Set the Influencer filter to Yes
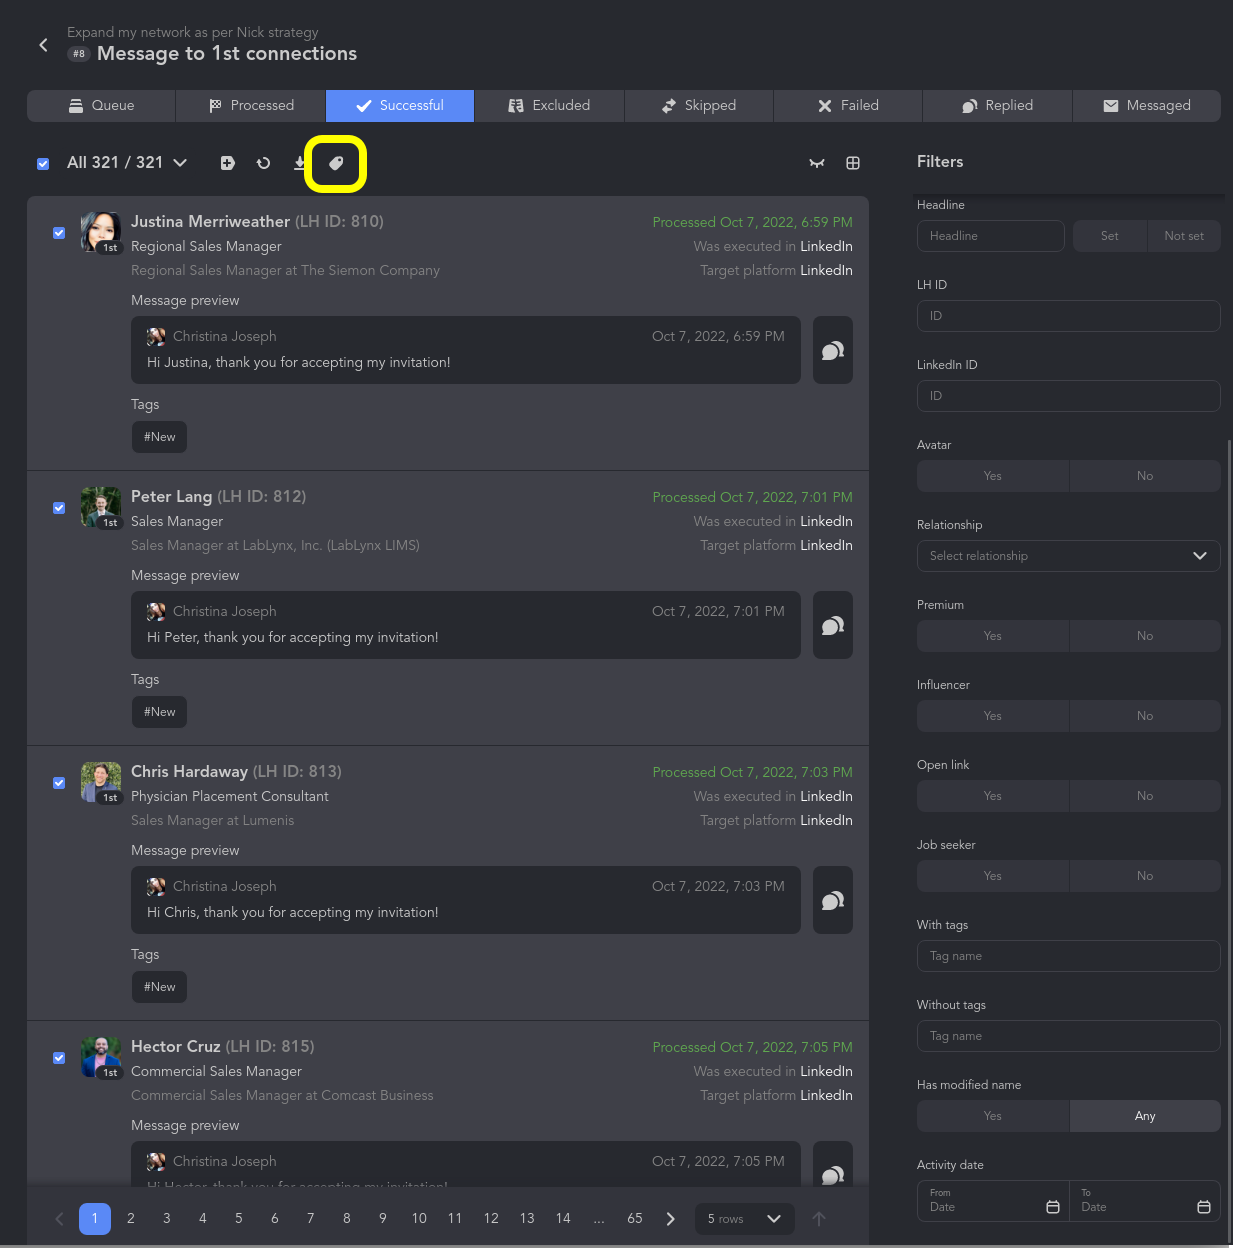This screenshot has width=1233, height=1249. pyautogui.click(x=993, y=716)
